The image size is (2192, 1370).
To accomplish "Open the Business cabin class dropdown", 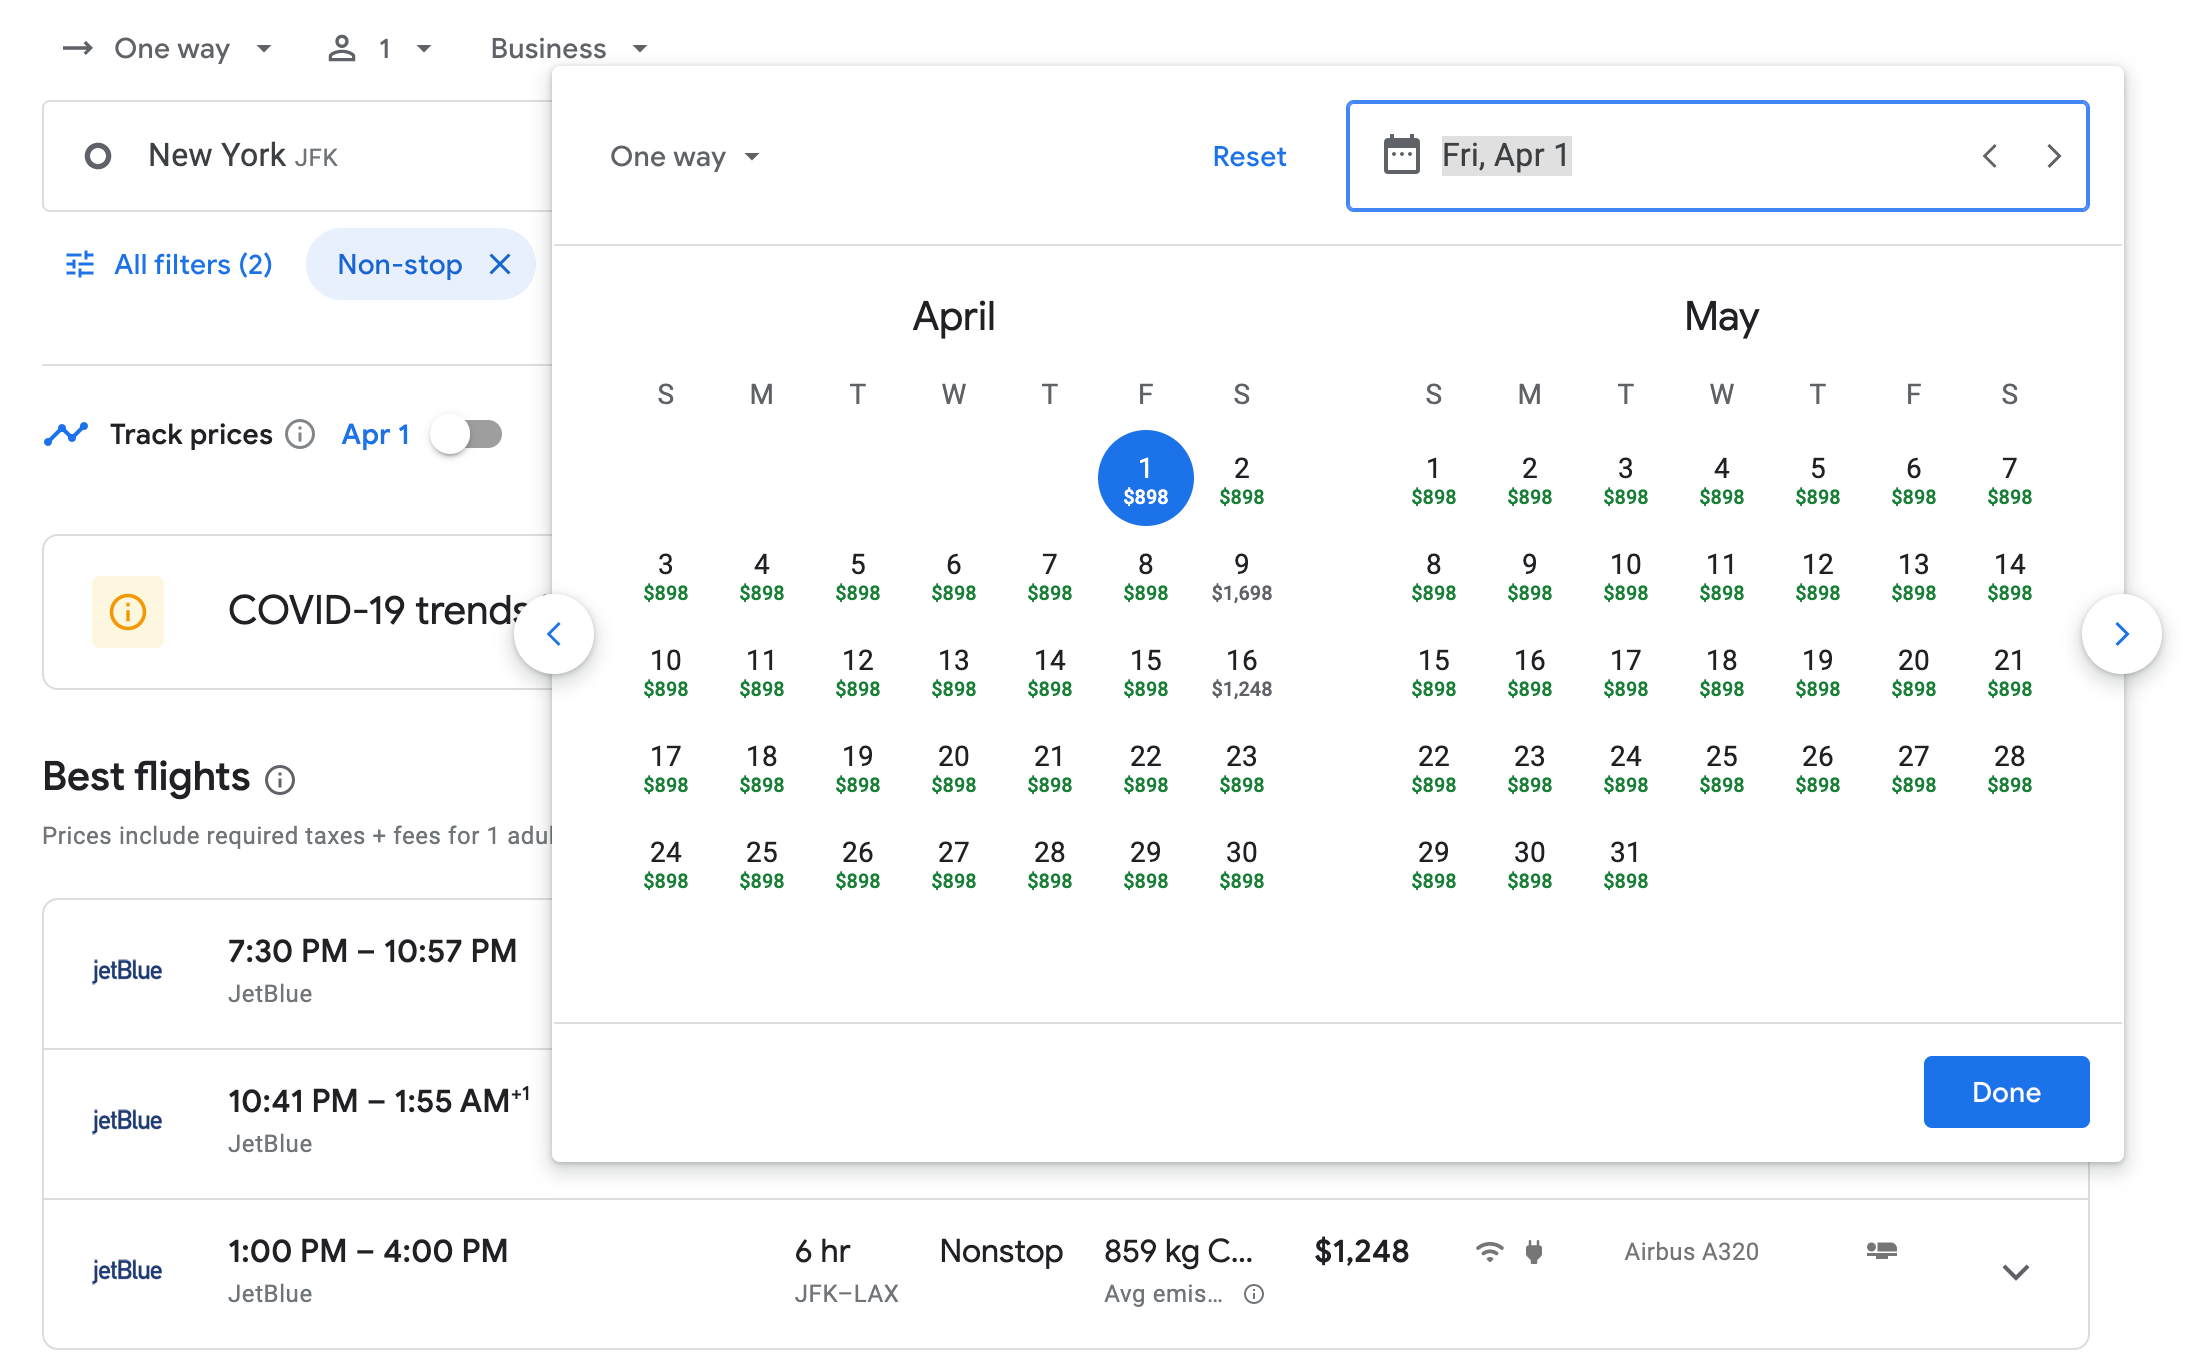I will click(x=567, y=47).
